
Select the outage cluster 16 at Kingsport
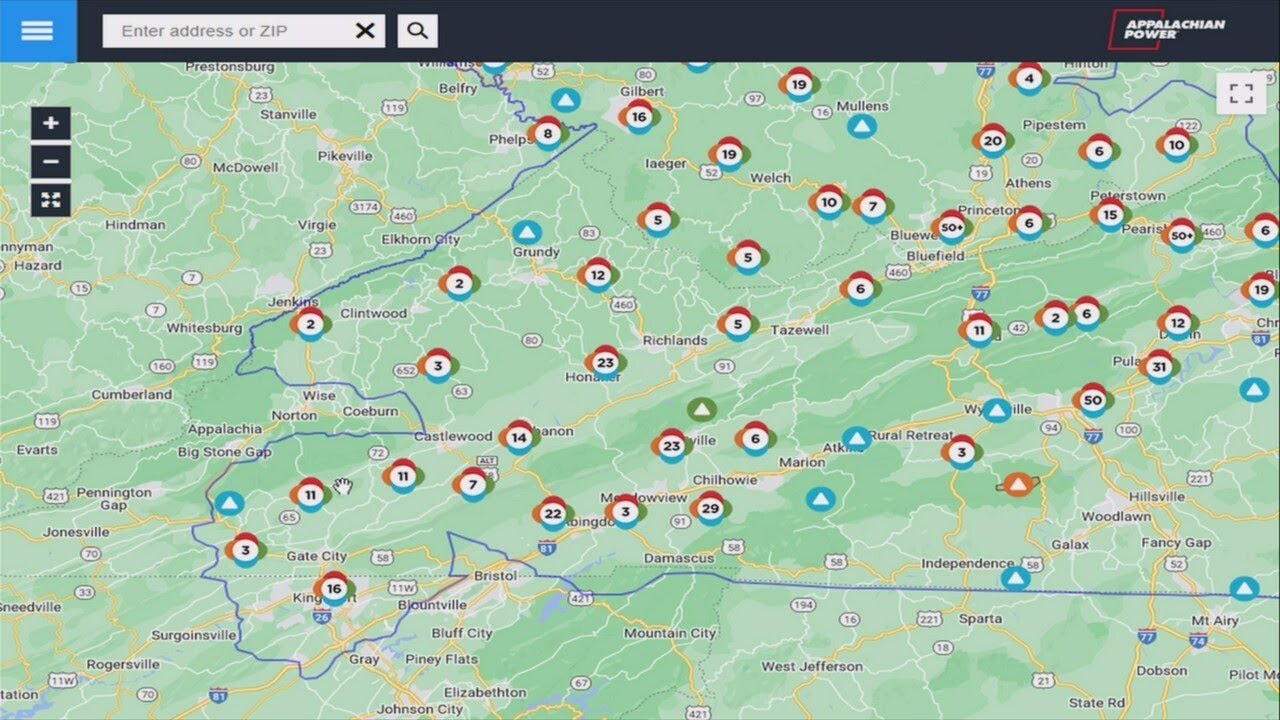click(333, 589)
